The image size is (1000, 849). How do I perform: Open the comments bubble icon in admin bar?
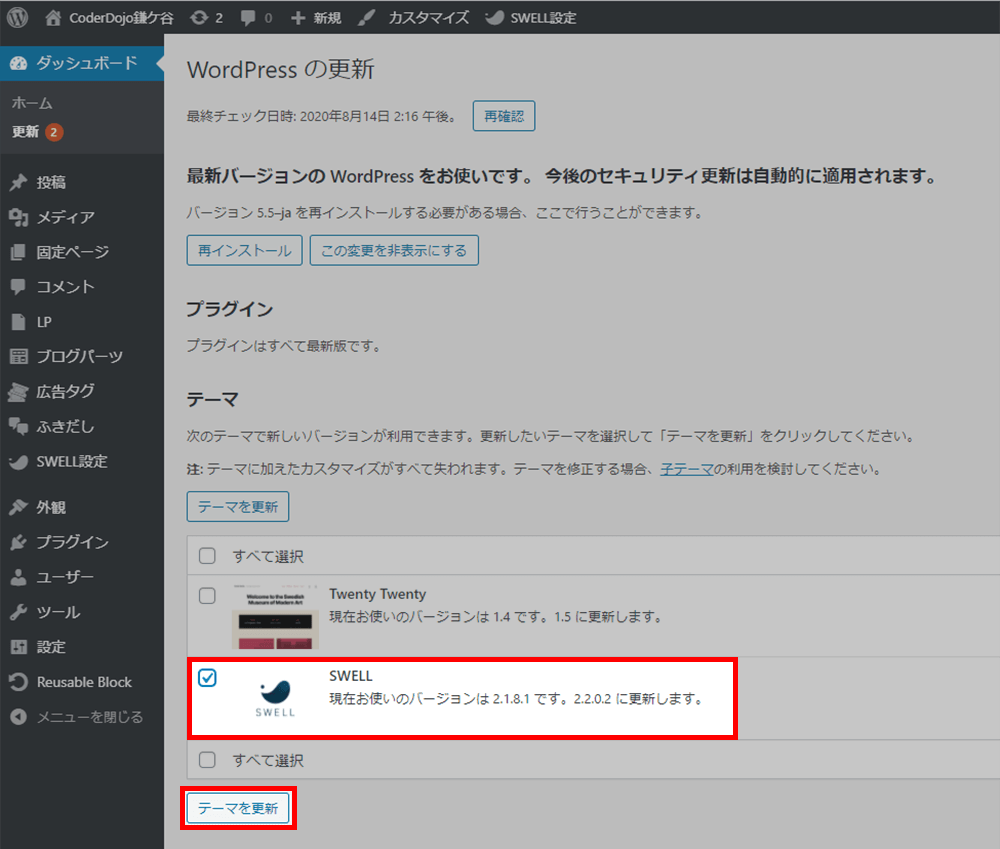point(247,18)
